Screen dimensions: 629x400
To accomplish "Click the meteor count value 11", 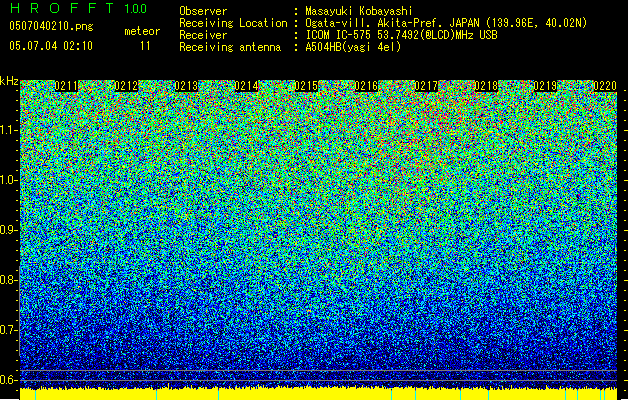I will 145,46.
